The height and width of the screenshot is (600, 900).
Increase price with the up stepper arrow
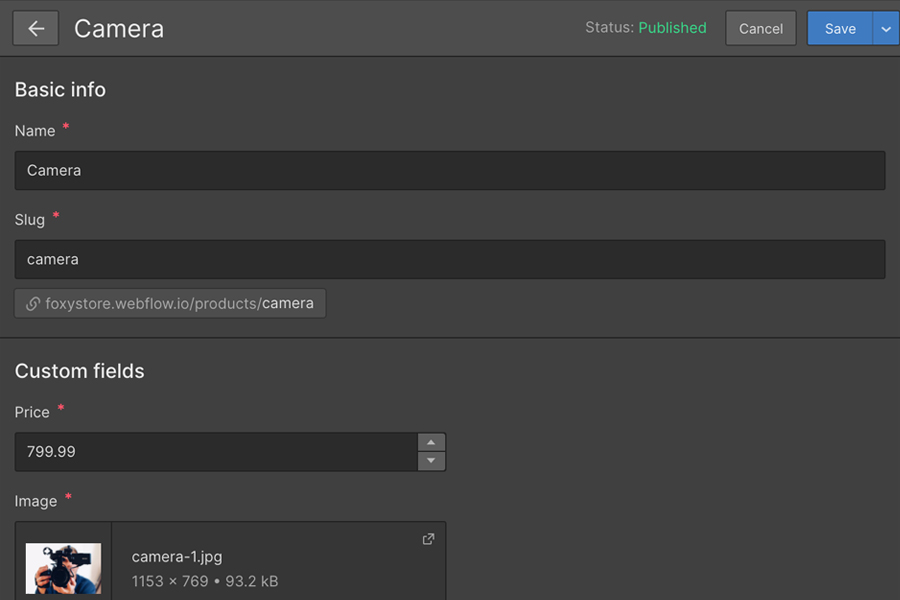431,442
